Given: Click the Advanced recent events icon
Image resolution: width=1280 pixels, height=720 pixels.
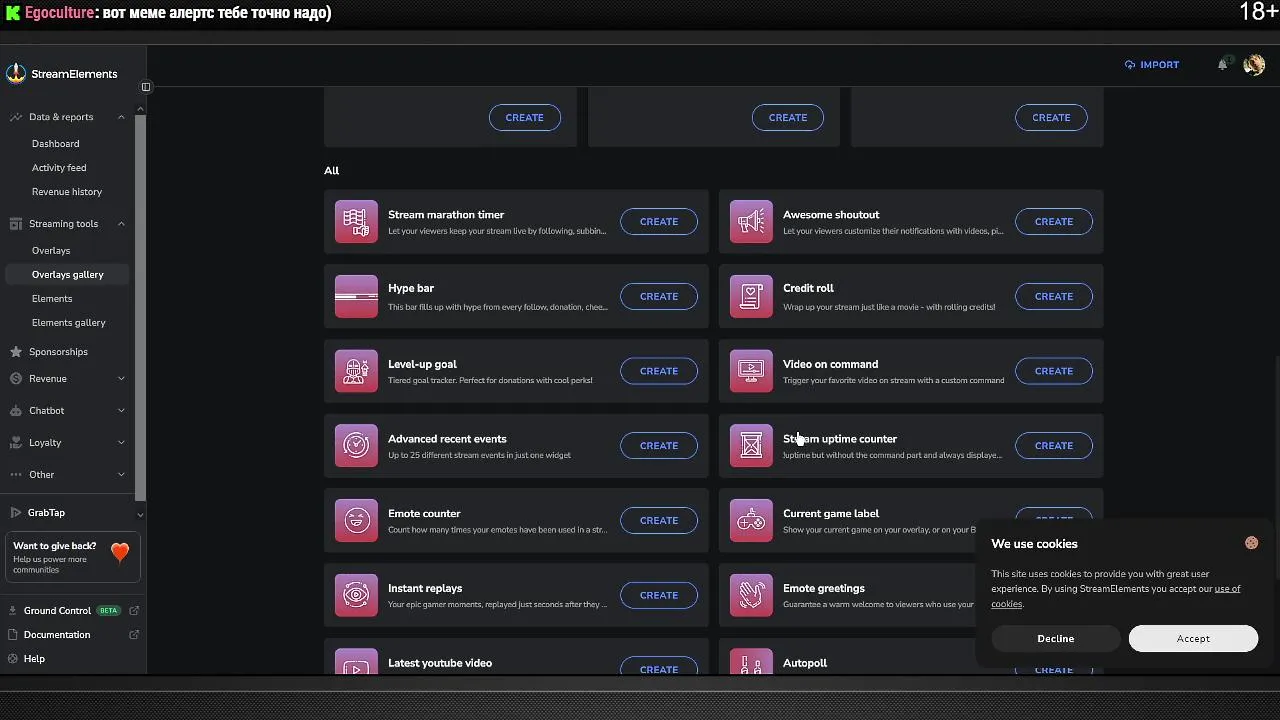Looking at the screenshot, I should coord(356,446).
